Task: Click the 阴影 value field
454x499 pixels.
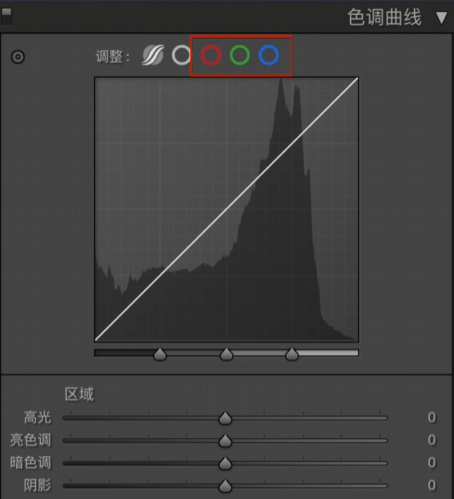Action: tap(432, 485)
